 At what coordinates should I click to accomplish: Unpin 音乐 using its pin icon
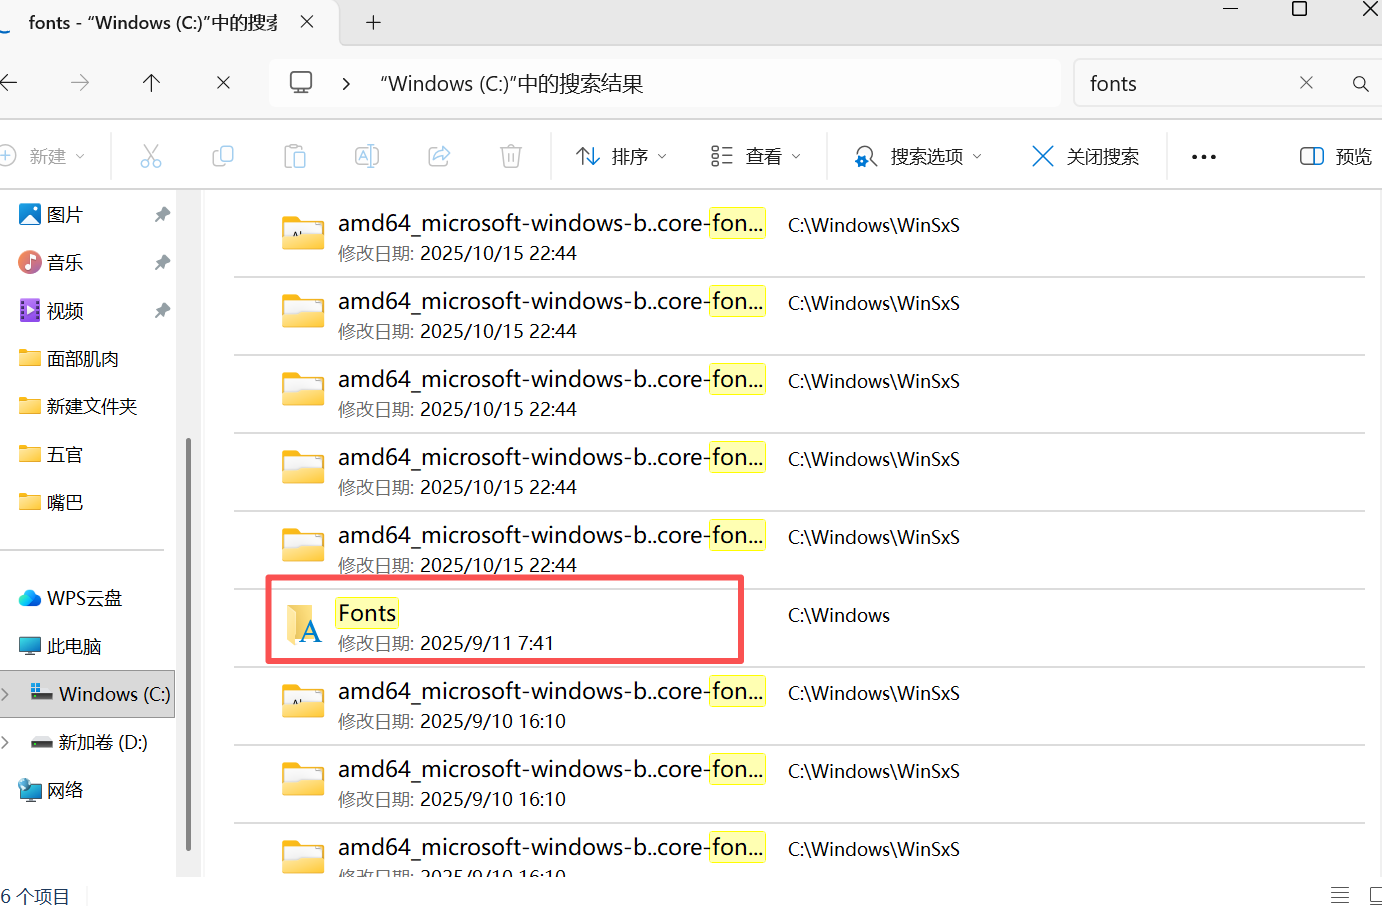[162, 263]
